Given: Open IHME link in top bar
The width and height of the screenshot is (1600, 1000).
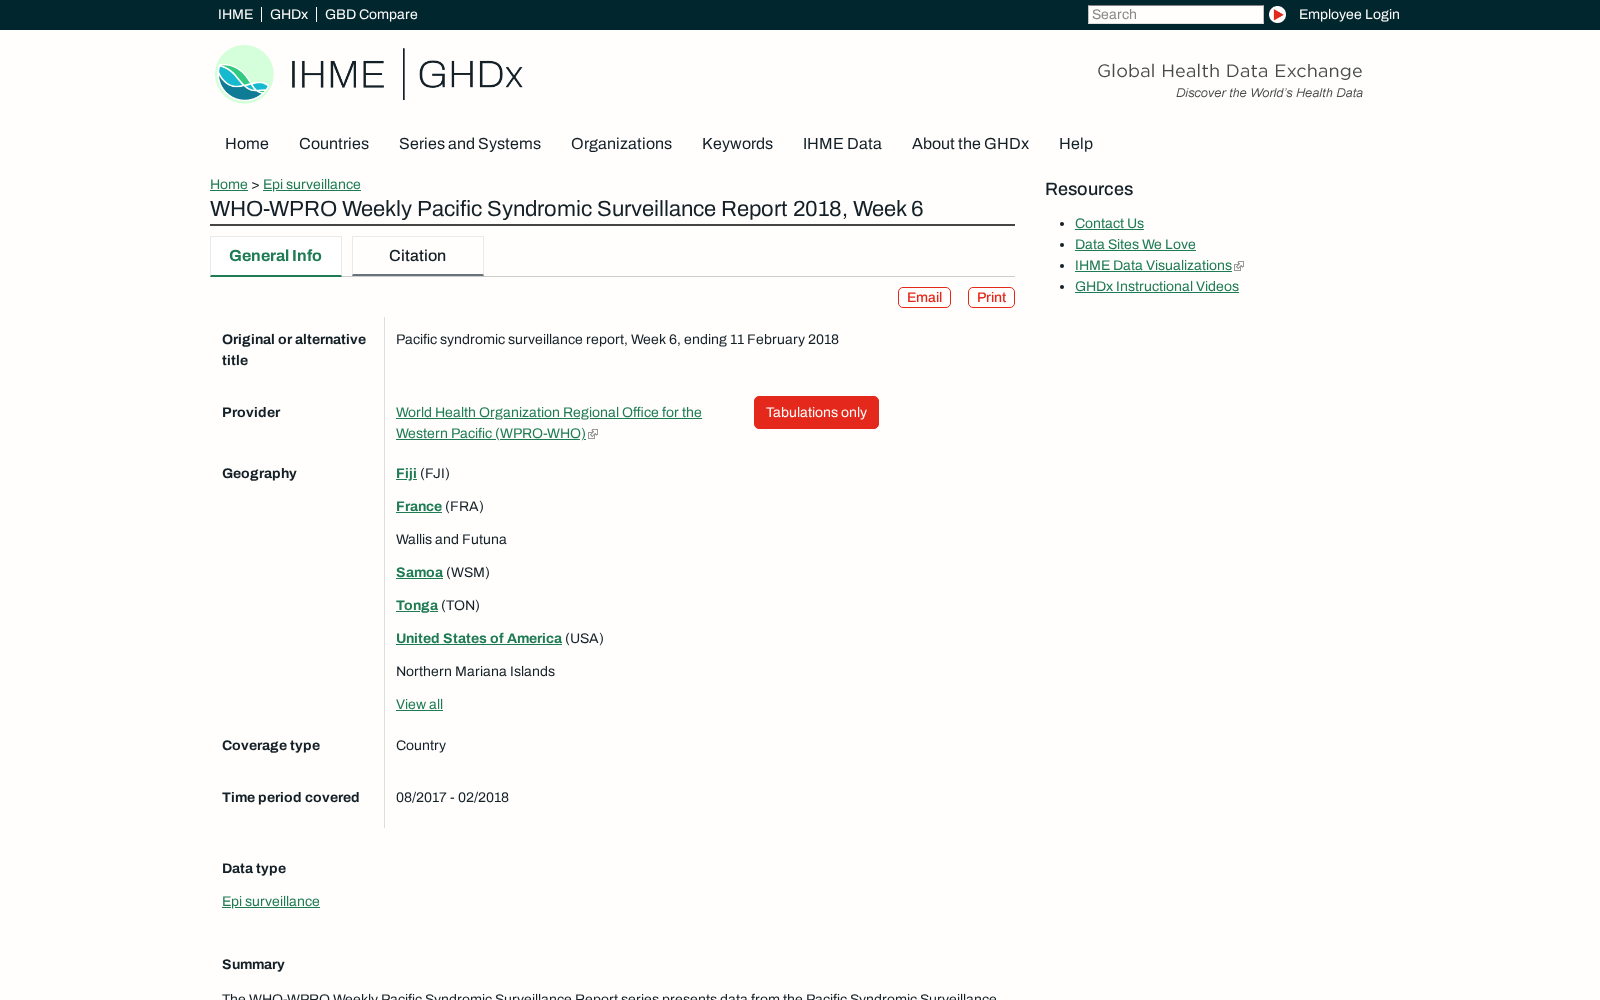Looking at the screenshot, I should (235, 14).
